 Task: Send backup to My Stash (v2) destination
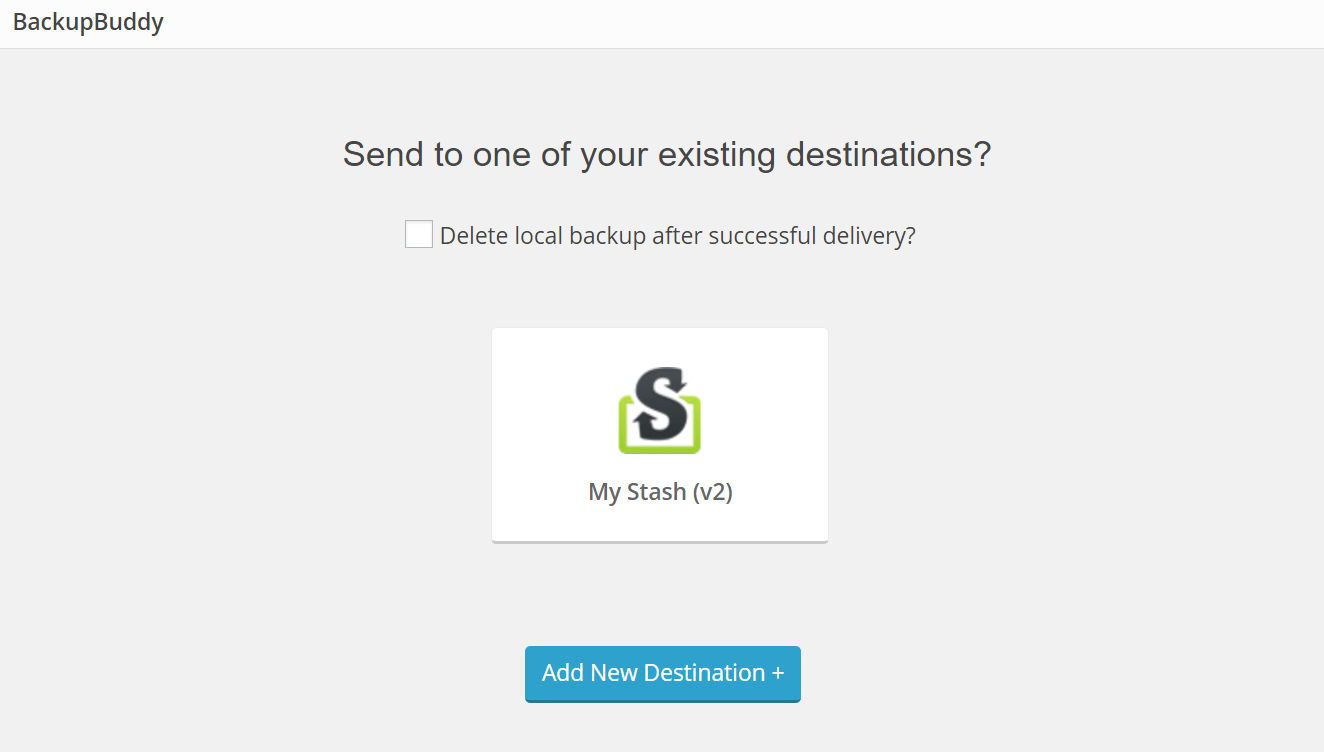[x=660, y=435]
